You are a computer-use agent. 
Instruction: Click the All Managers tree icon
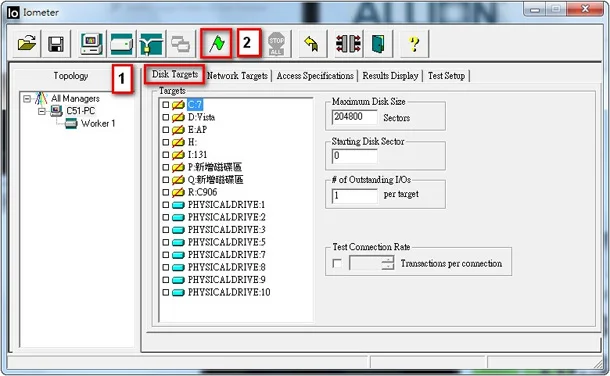coord(41,98)
